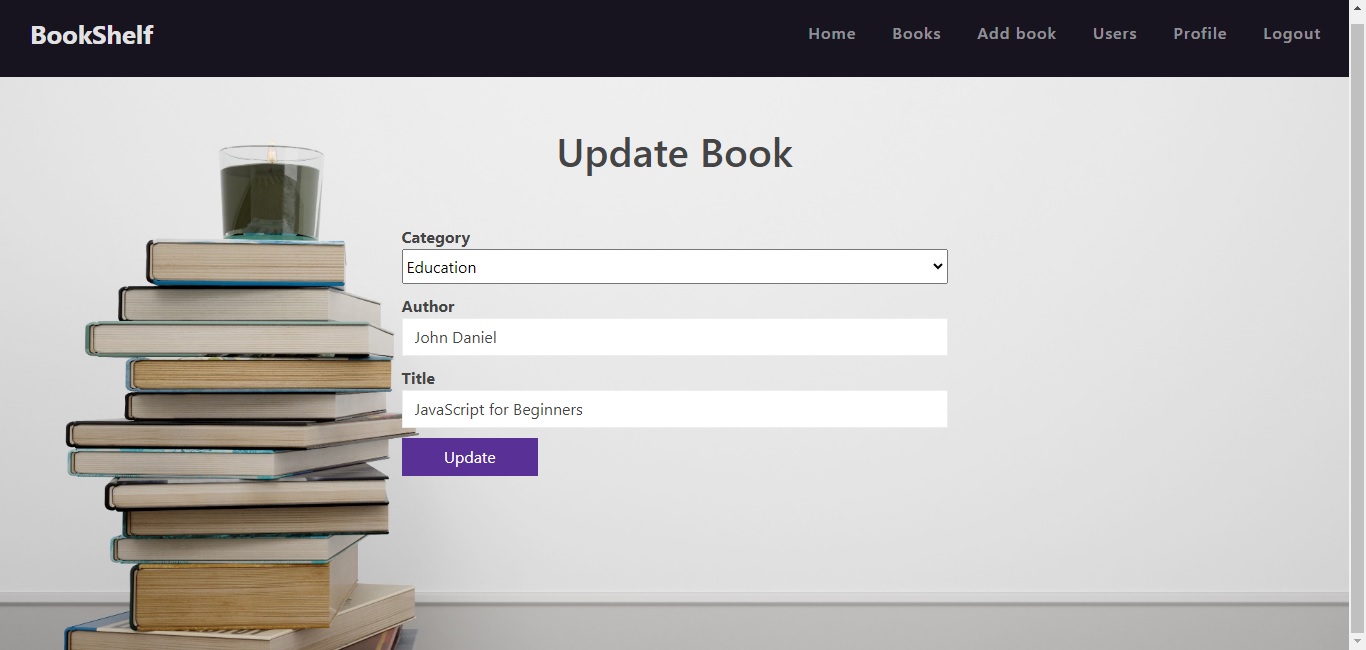Screen dimensions: 1366x650
Task: Click inside the Author input field
Action: [x=675, y=337]
